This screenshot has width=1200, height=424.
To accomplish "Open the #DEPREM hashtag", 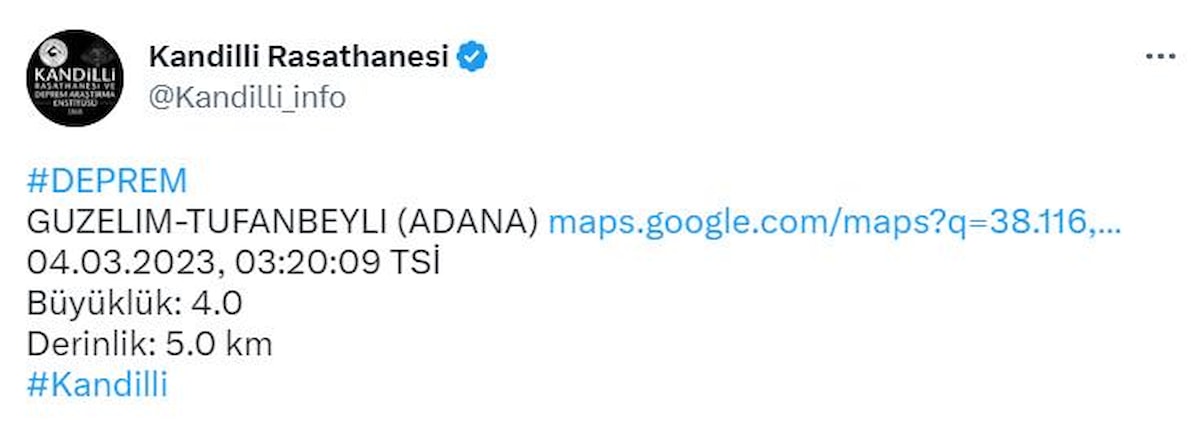I will click(x=107, y=181).
